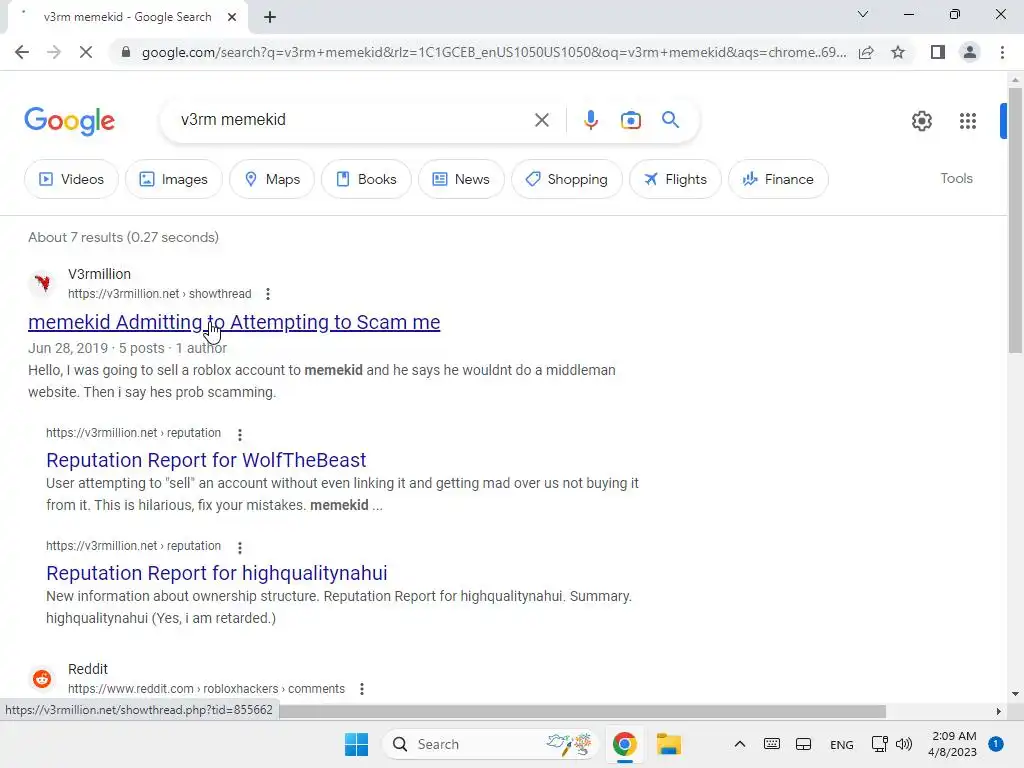The image size is (1024, 768).
Task: Switch to Finance results
Action: point(778,179)
